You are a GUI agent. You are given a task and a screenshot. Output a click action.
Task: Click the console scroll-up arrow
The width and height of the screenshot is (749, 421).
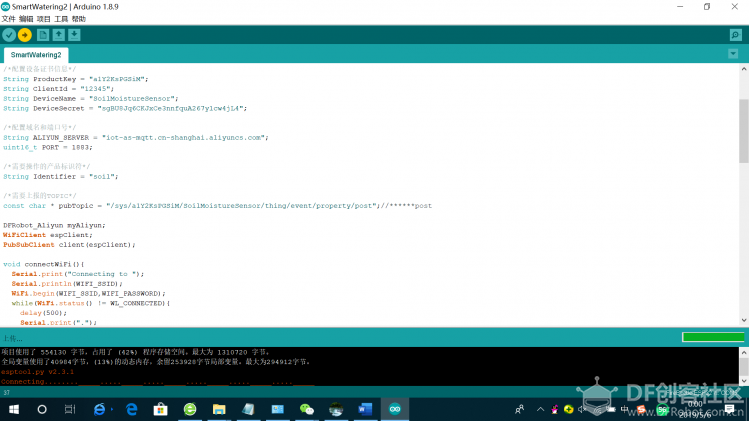744,352
